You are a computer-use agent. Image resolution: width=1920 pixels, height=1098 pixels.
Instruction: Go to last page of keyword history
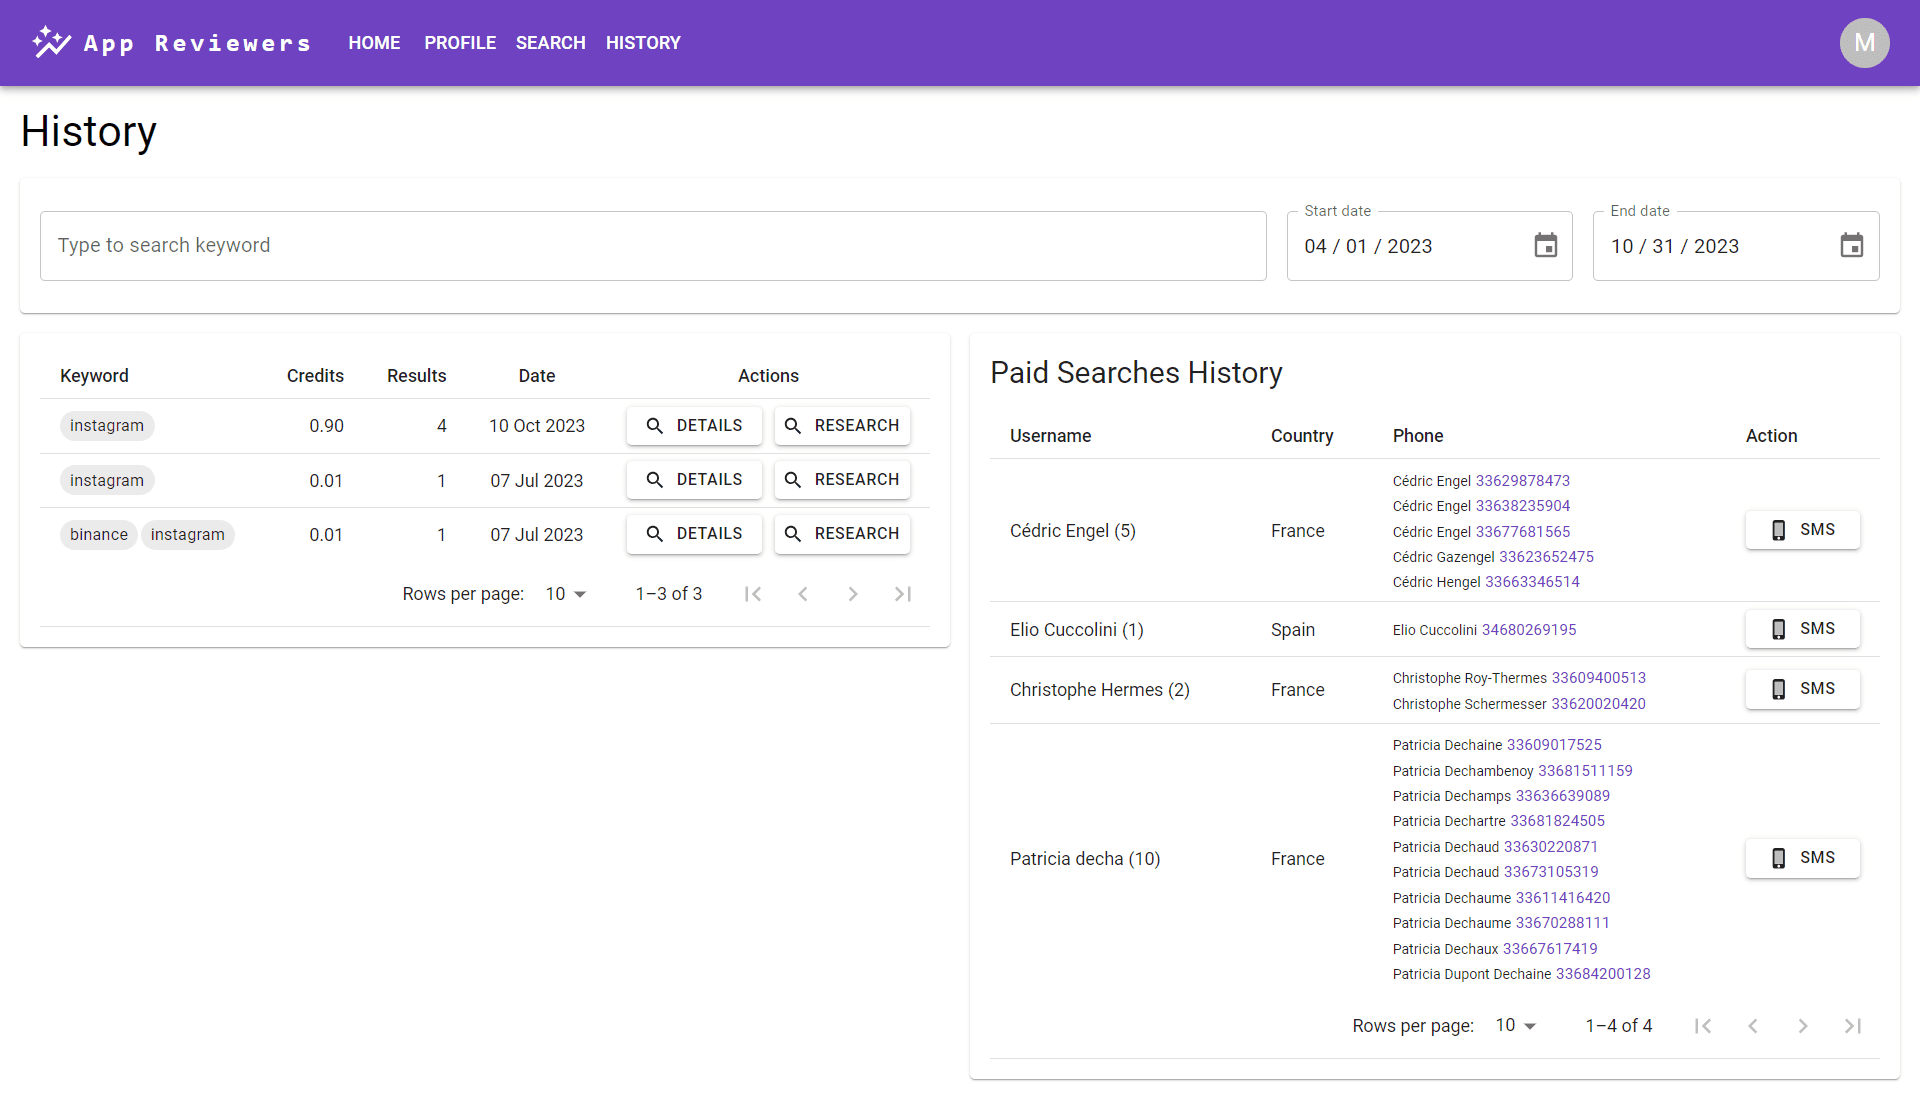(902, 594)
